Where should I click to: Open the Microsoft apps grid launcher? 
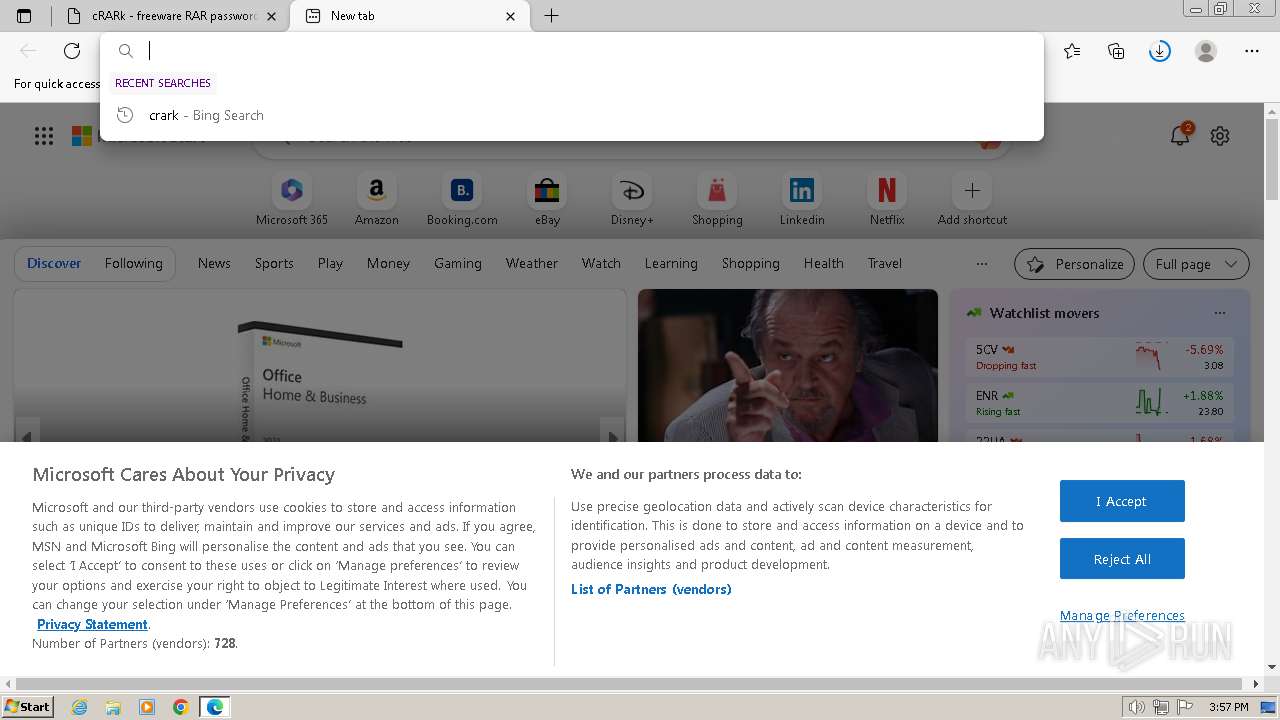click(44, 136)
